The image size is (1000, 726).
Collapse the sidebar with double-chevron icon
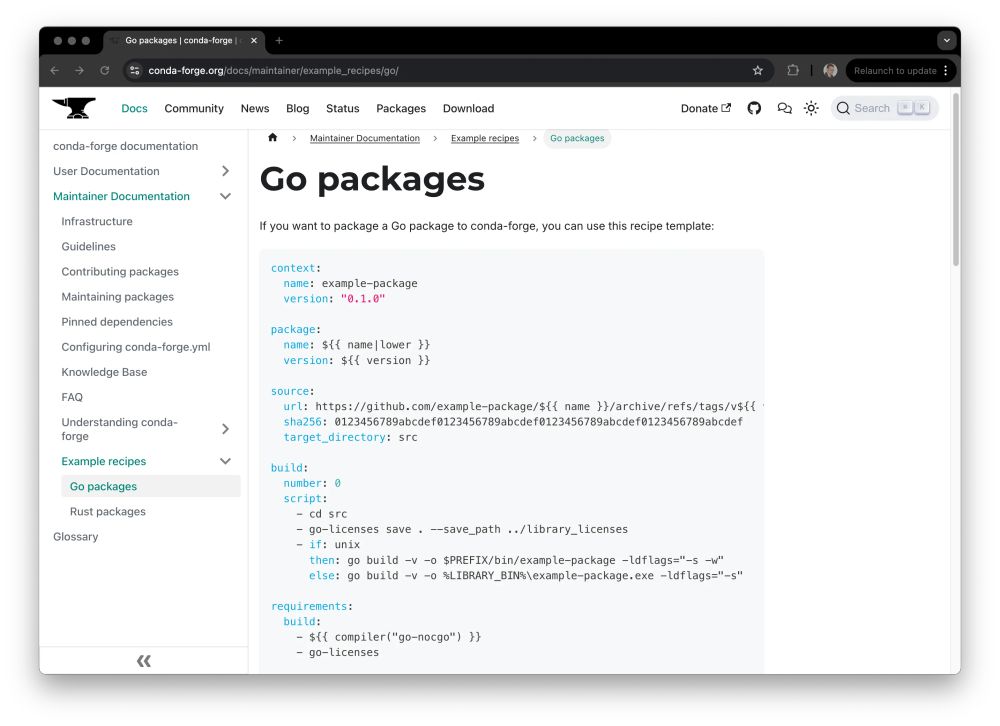click(143, 661)
